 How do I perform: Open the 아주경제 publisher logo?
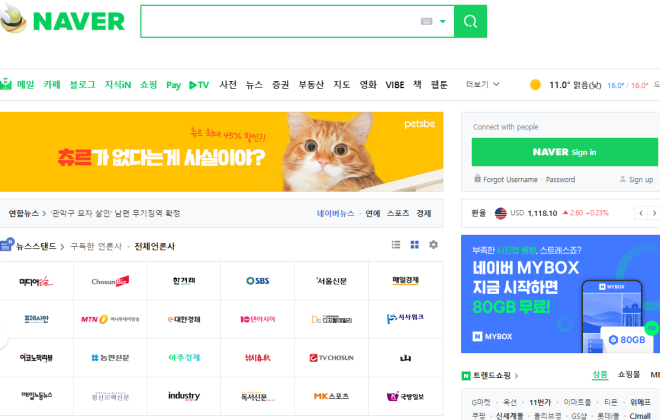184,358
